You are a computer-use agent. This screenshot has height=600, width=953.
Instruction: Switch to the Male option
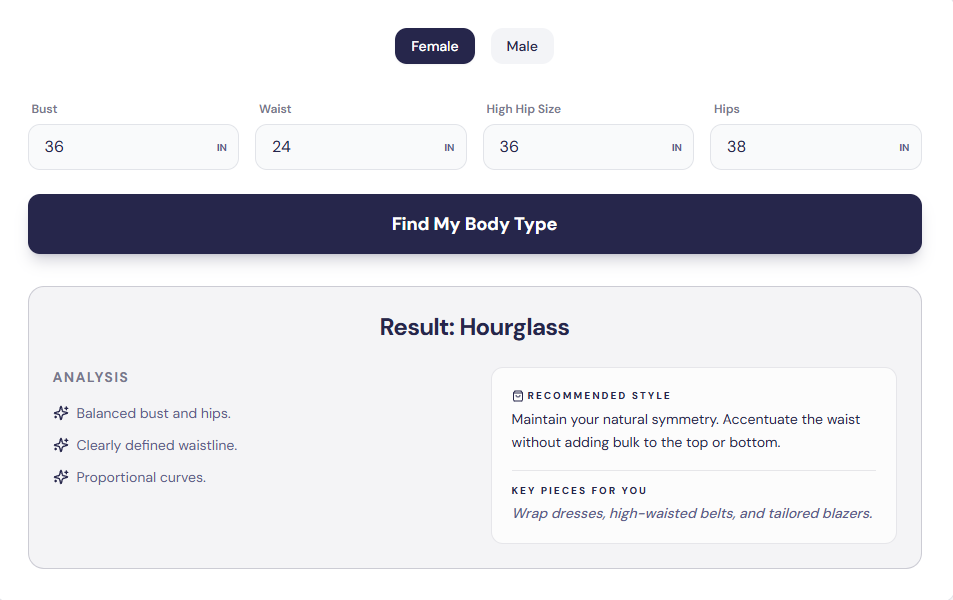tap(521, 45)
